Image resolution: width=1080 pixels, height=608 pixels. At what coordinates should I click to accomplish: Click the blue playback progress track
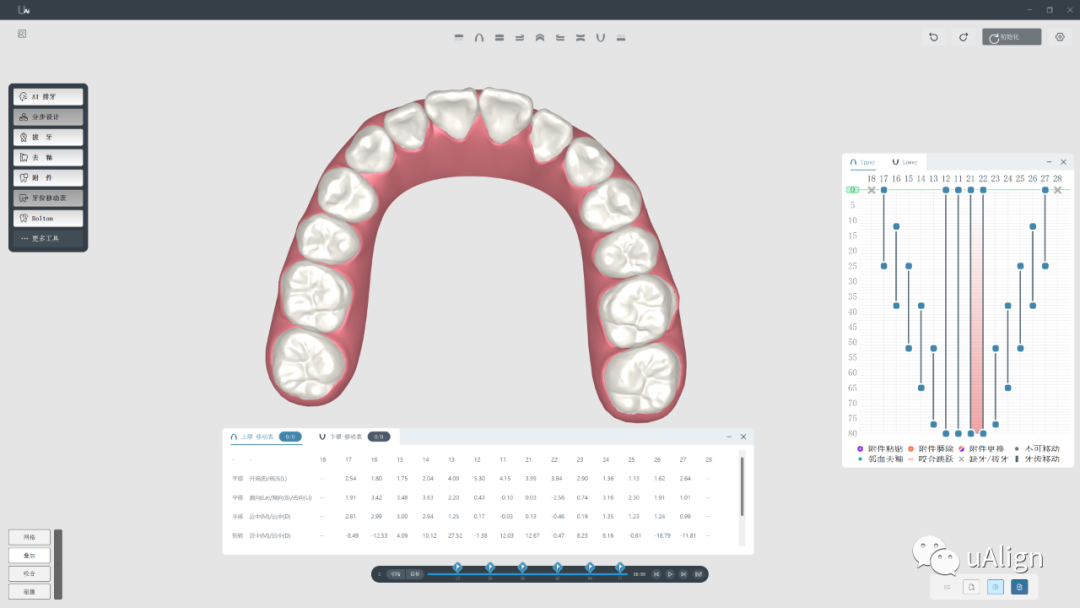[x=527, y=574]
